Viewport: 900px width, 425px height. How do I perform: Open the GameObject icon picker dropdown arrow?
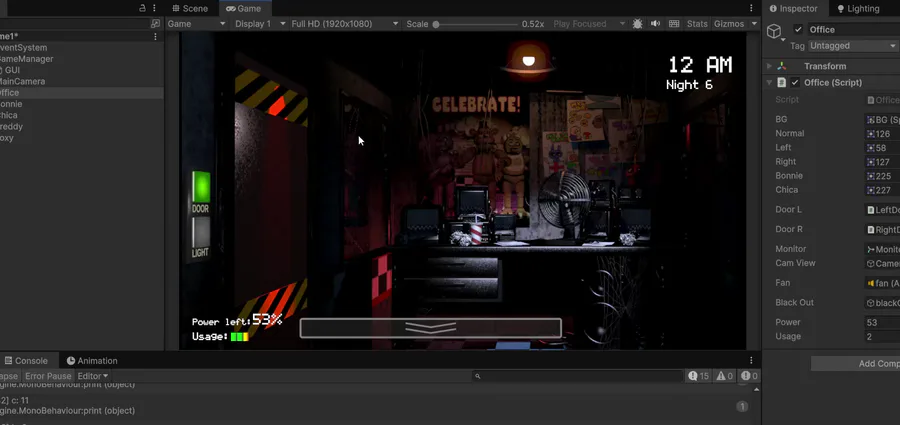pos(783,40)
